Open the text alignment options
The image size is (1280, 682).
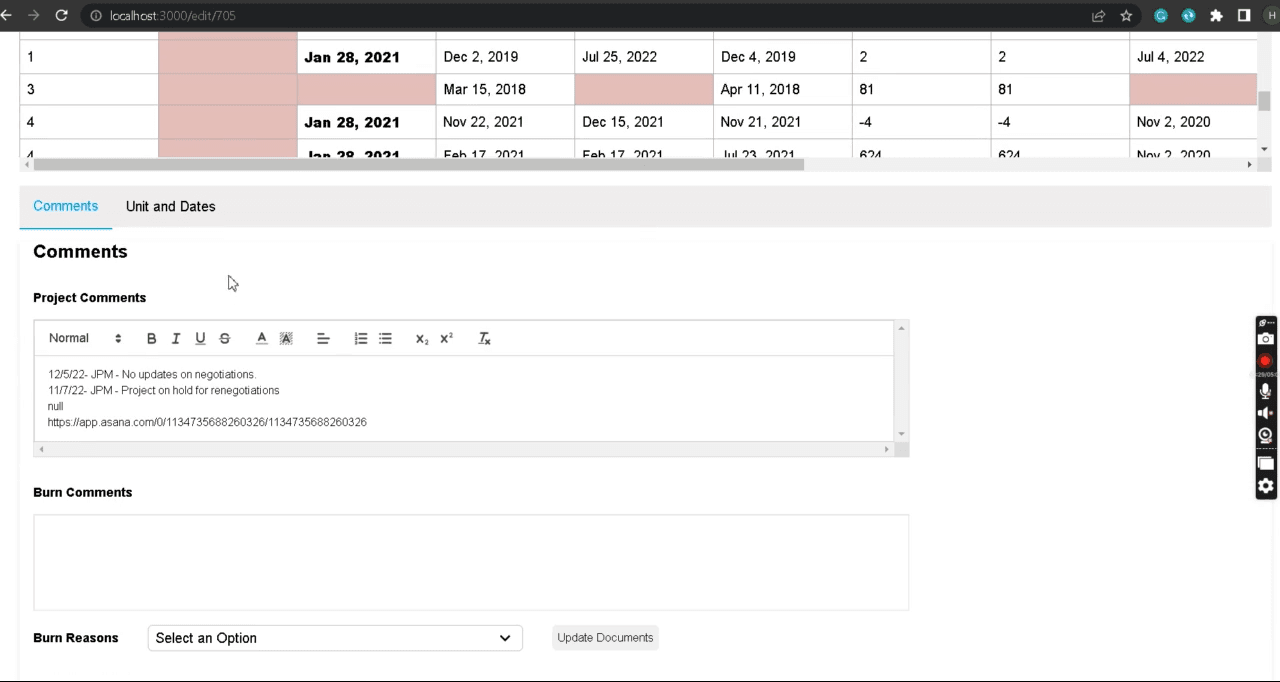[x=323, y=339]
